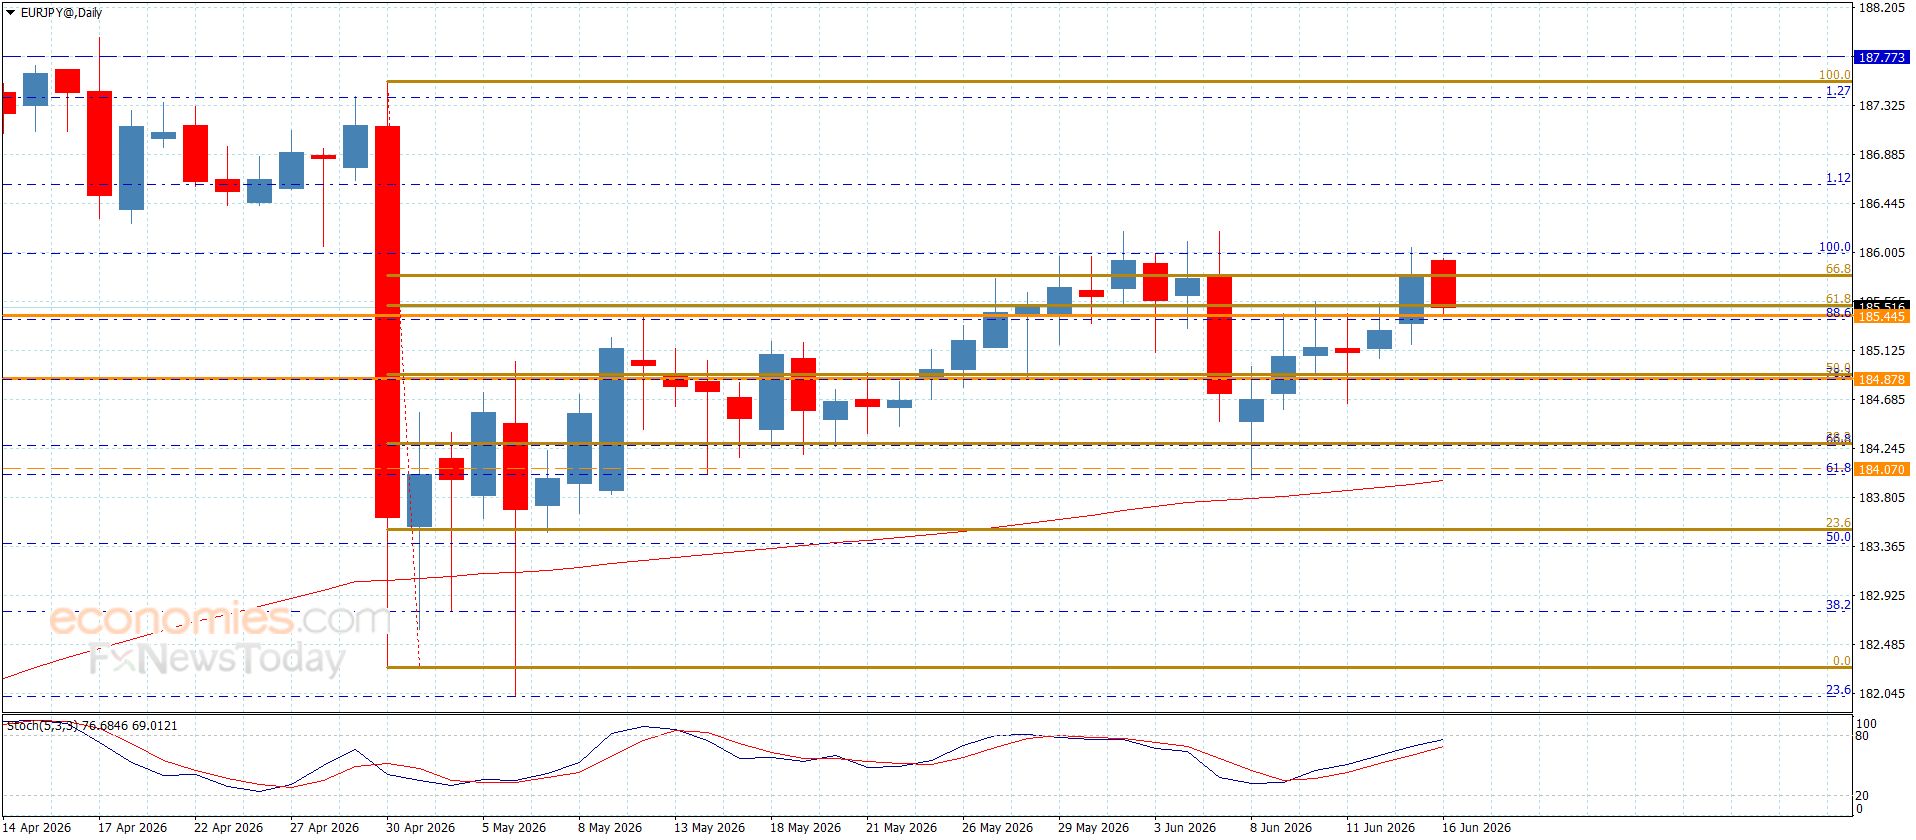Select the 1.12 Fibonacci level label
Screen dimensions: 1916x840
[x=1838, y=178]
